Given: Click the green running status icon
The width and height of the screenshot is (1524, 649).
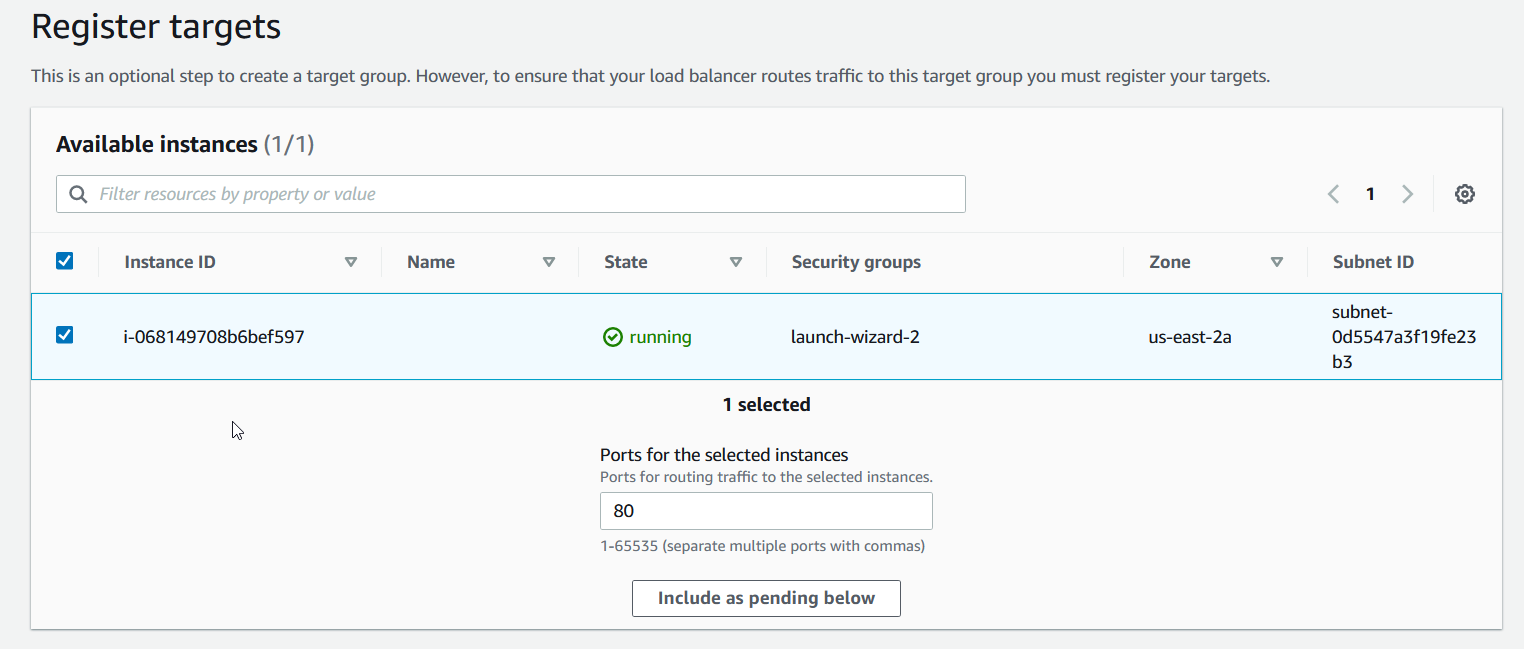Looking at the screenshot, I should tap(613, 338).
